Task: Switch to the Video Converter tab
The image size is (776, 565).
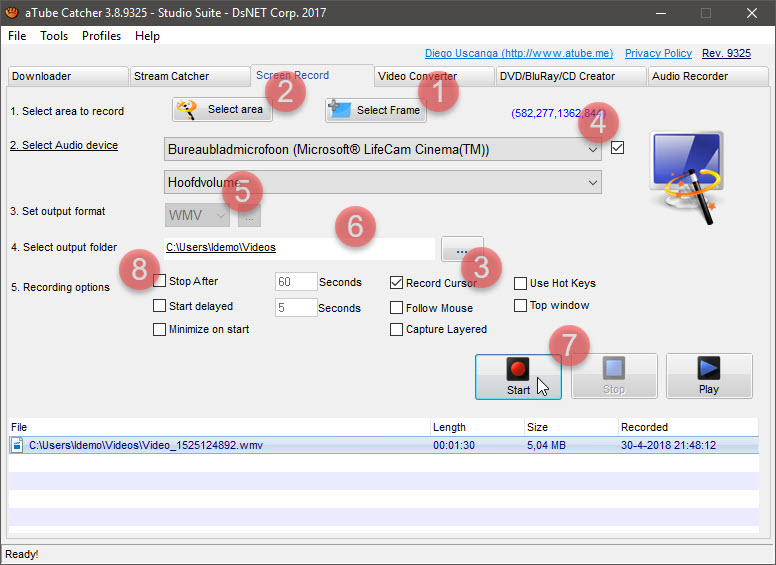Action: point(434,76)
